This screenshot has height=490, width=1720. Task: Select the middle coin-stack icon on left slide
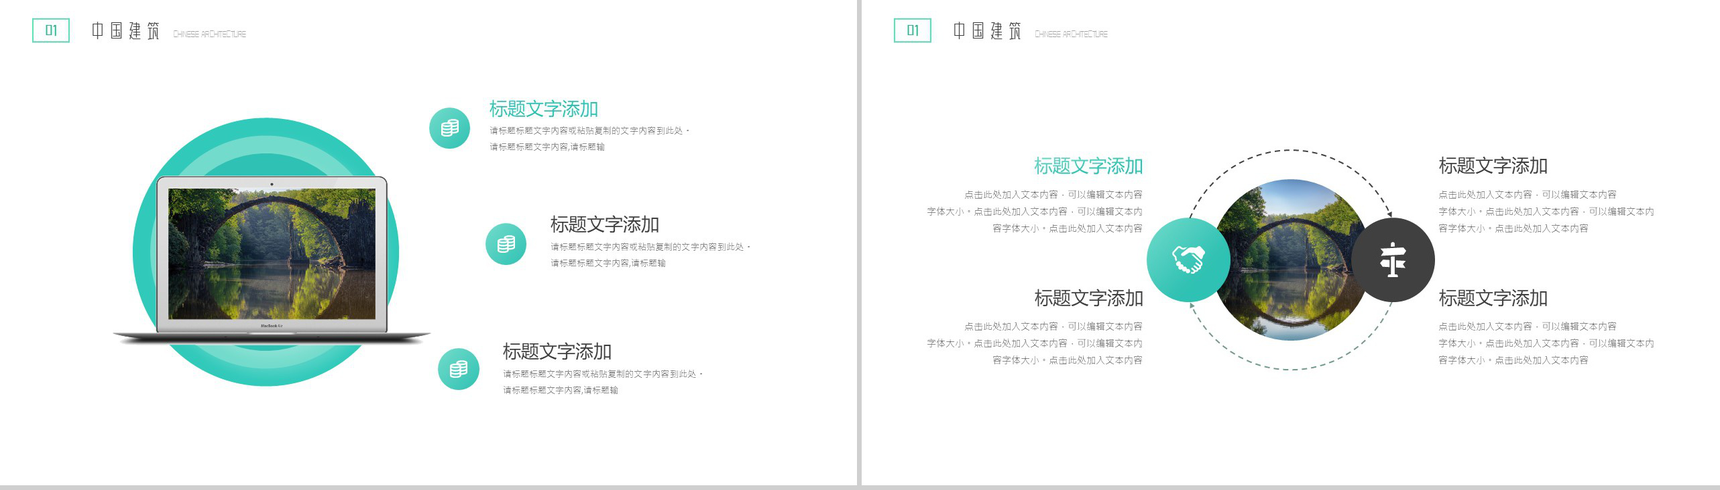tap(506, 244)
